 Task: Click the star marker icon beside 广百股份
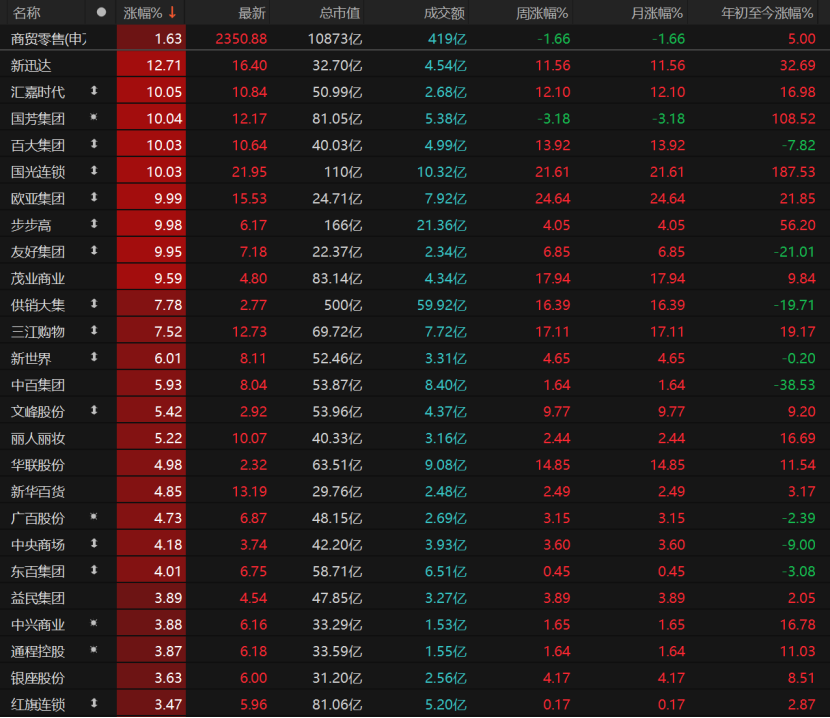click(94, 517)
